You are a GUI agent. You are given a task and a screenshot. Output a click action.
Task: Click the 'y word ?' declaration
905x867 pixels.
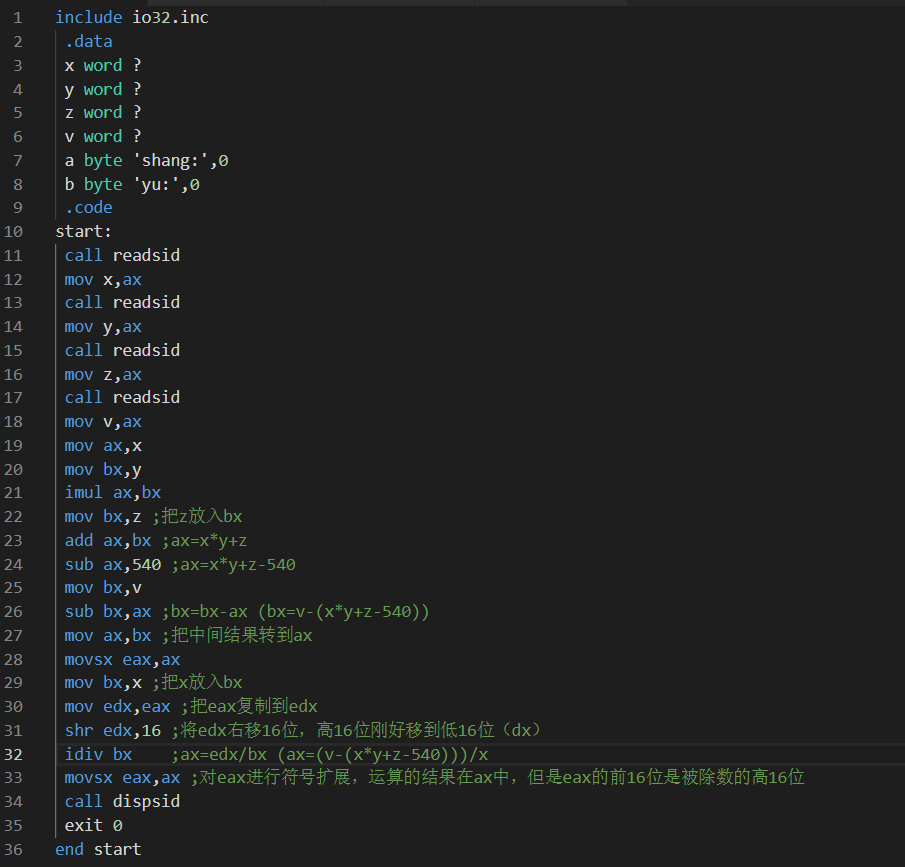[x=103, y=89]
